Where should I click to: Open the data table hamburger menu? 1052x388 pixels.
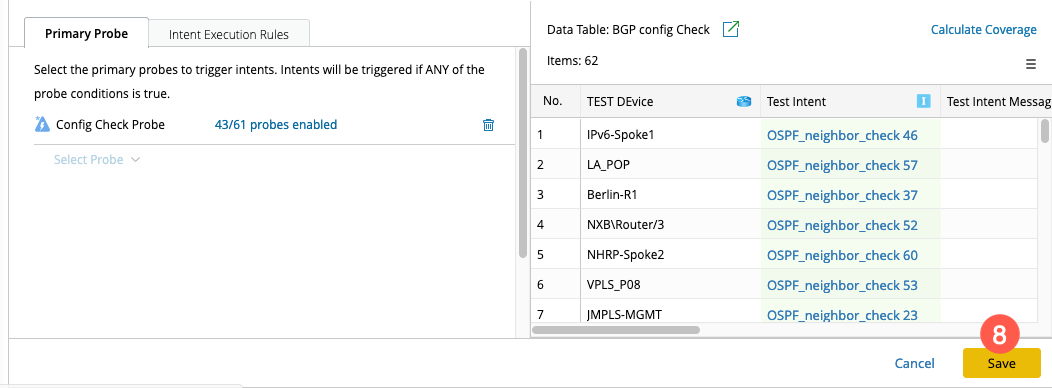(1031, 64)
